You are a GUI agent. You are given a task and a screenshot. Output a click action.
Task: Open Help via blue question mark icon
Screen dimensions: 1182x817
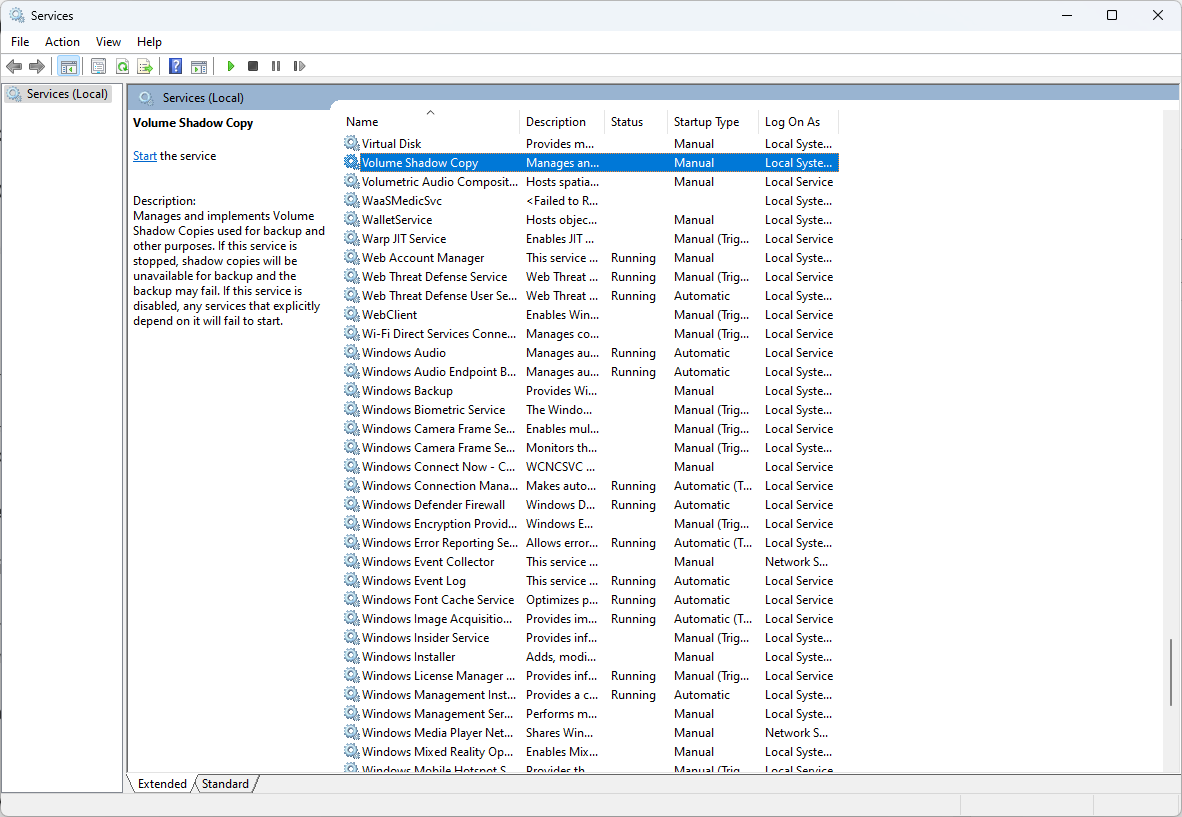[175, 66]
